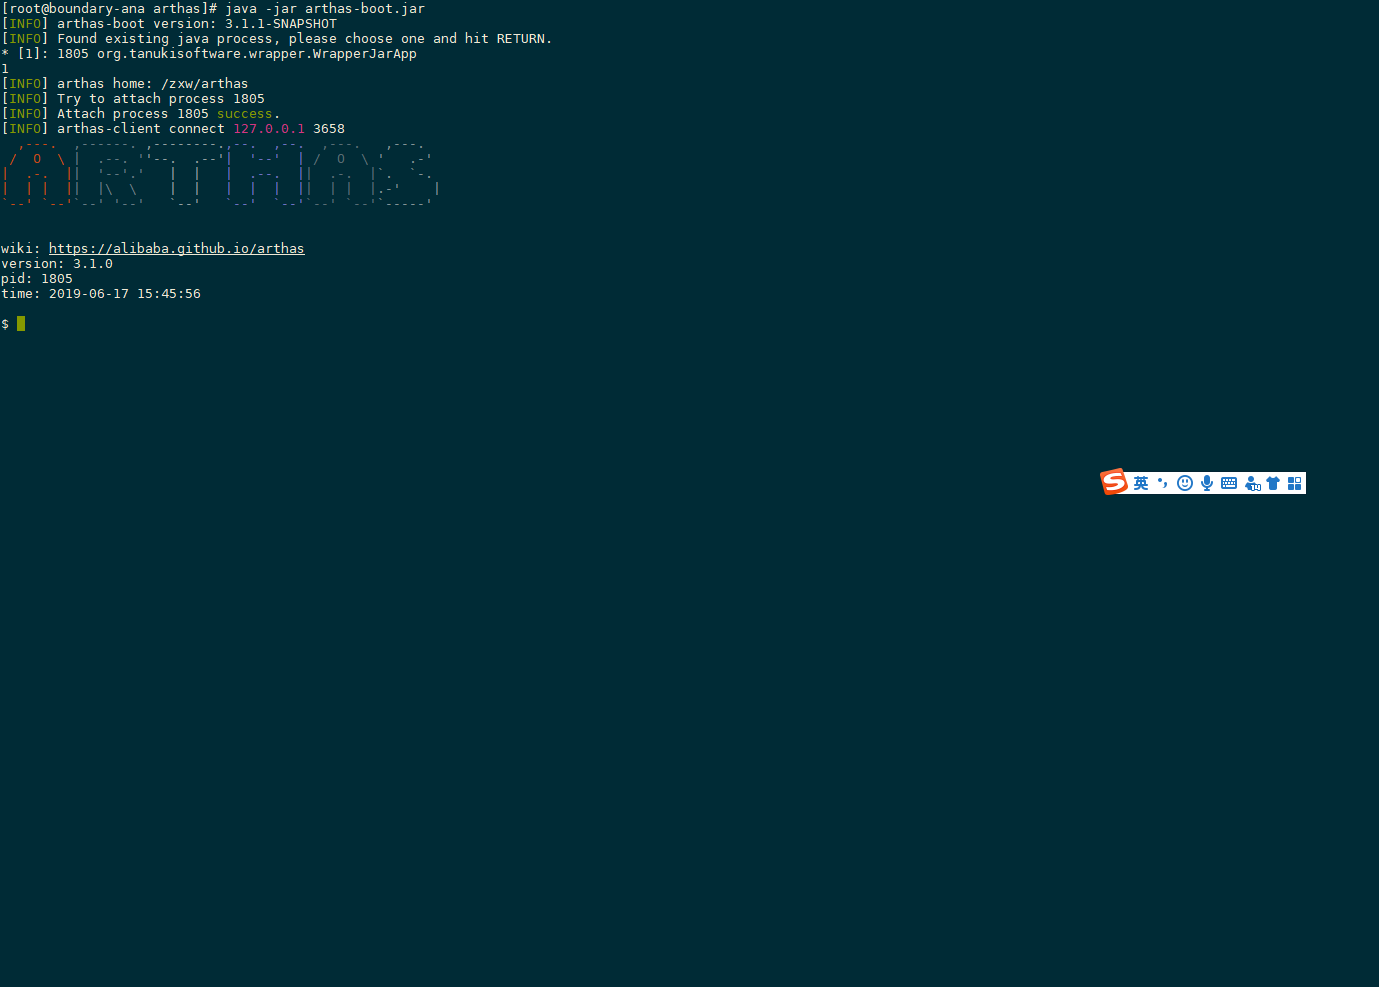
Task: Open the Sogou toolbox grid icon
Action: (1295, 483)
